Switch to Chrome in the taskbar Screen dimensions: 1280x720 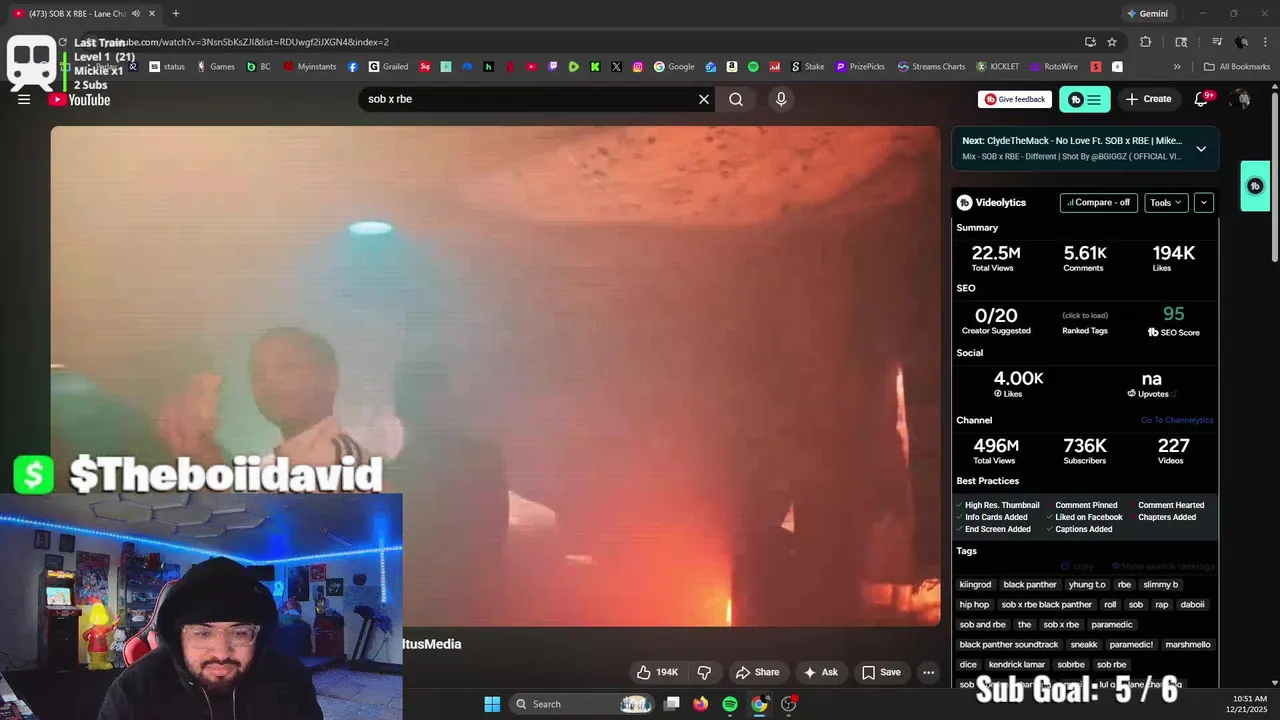(759, 704)
